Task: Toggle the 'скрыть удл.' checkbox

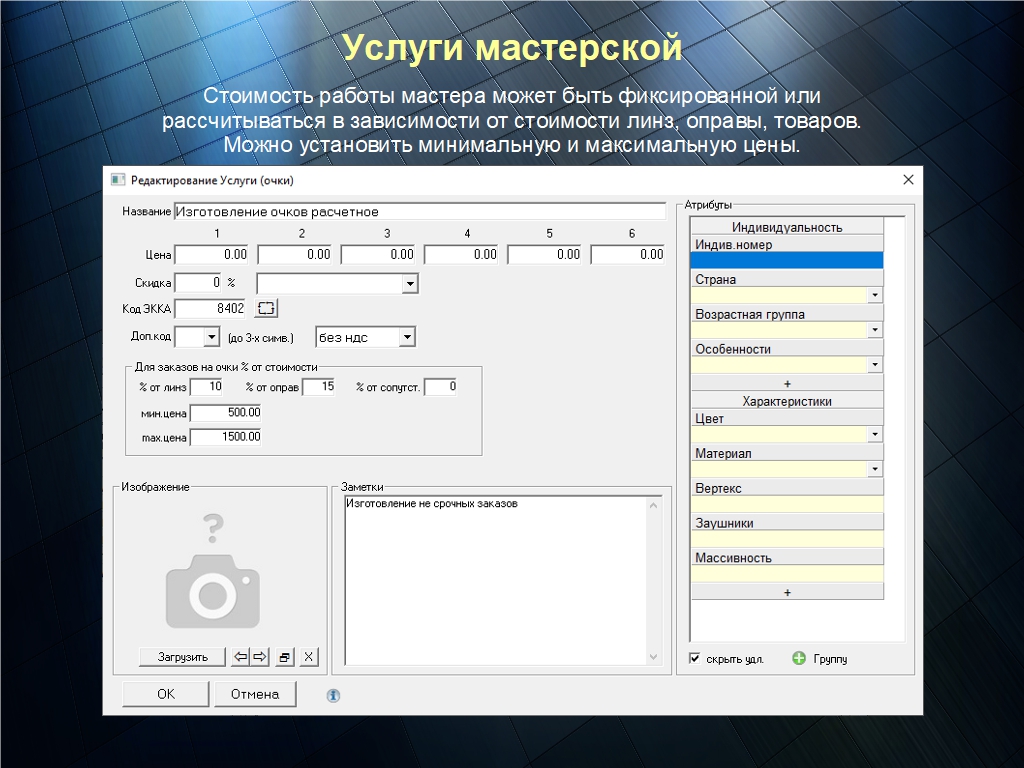Action: (695, 659)
